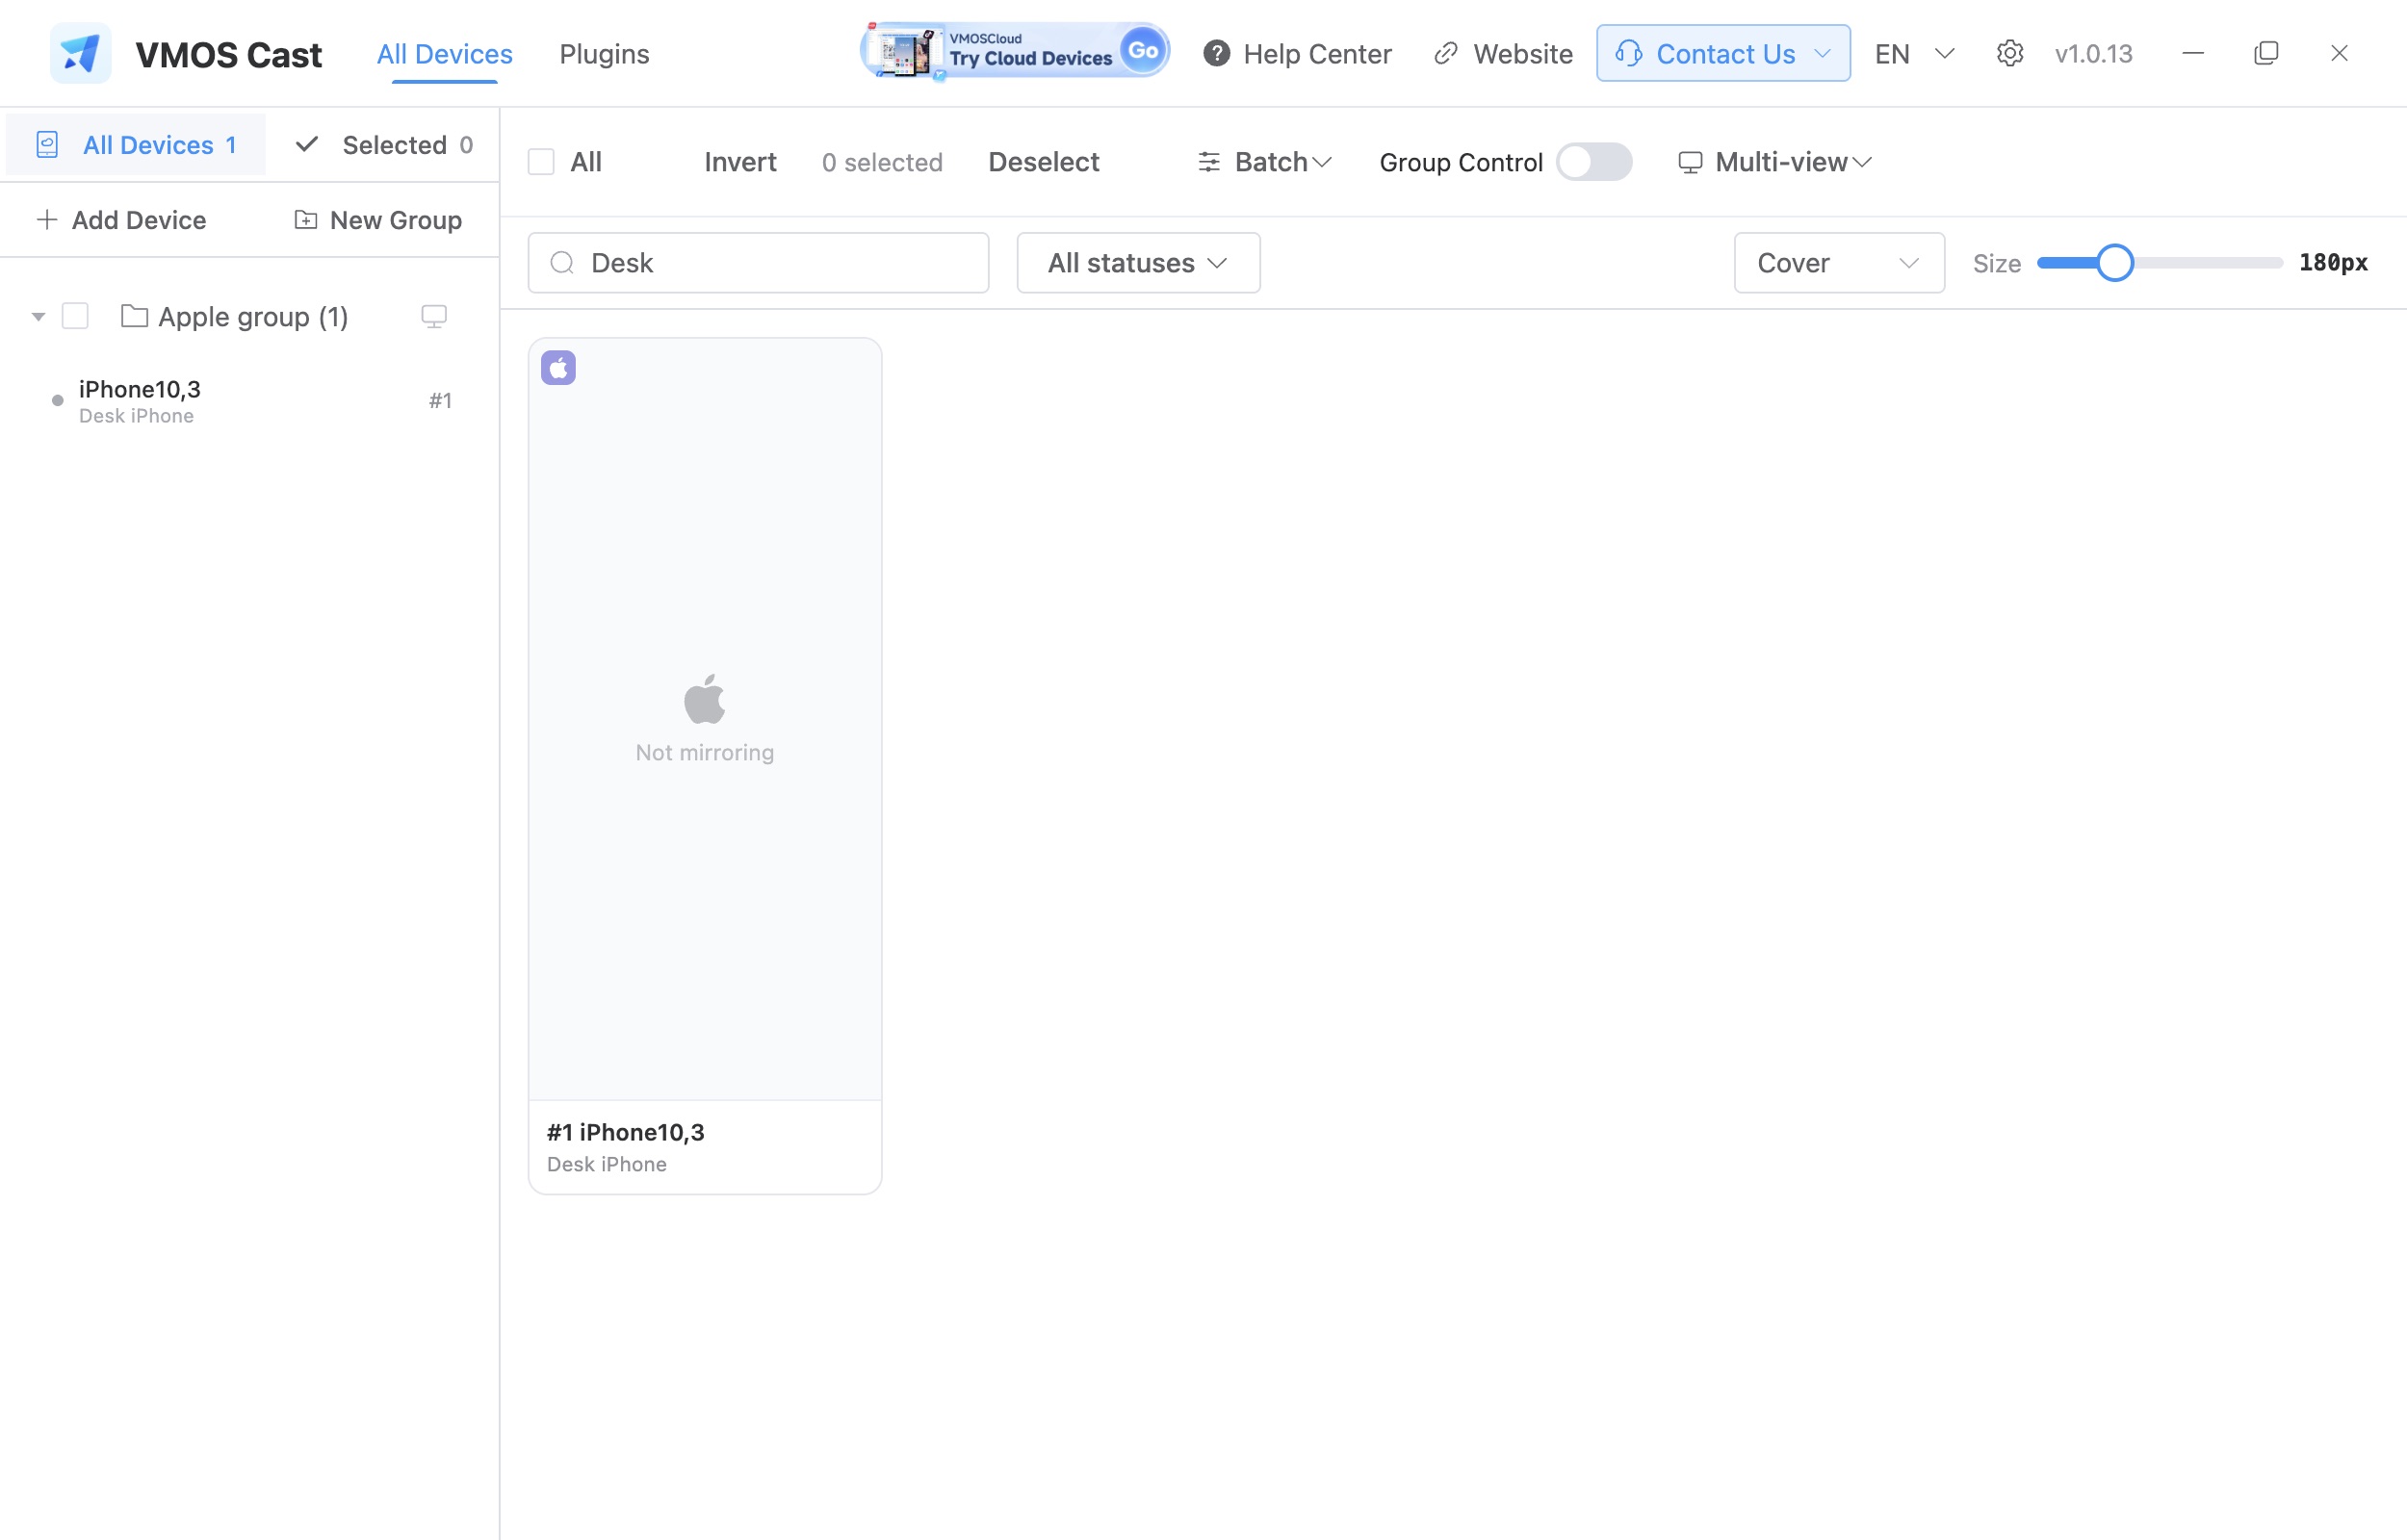
Task: Check the All checkbox
Action: (x=541, y=162)
